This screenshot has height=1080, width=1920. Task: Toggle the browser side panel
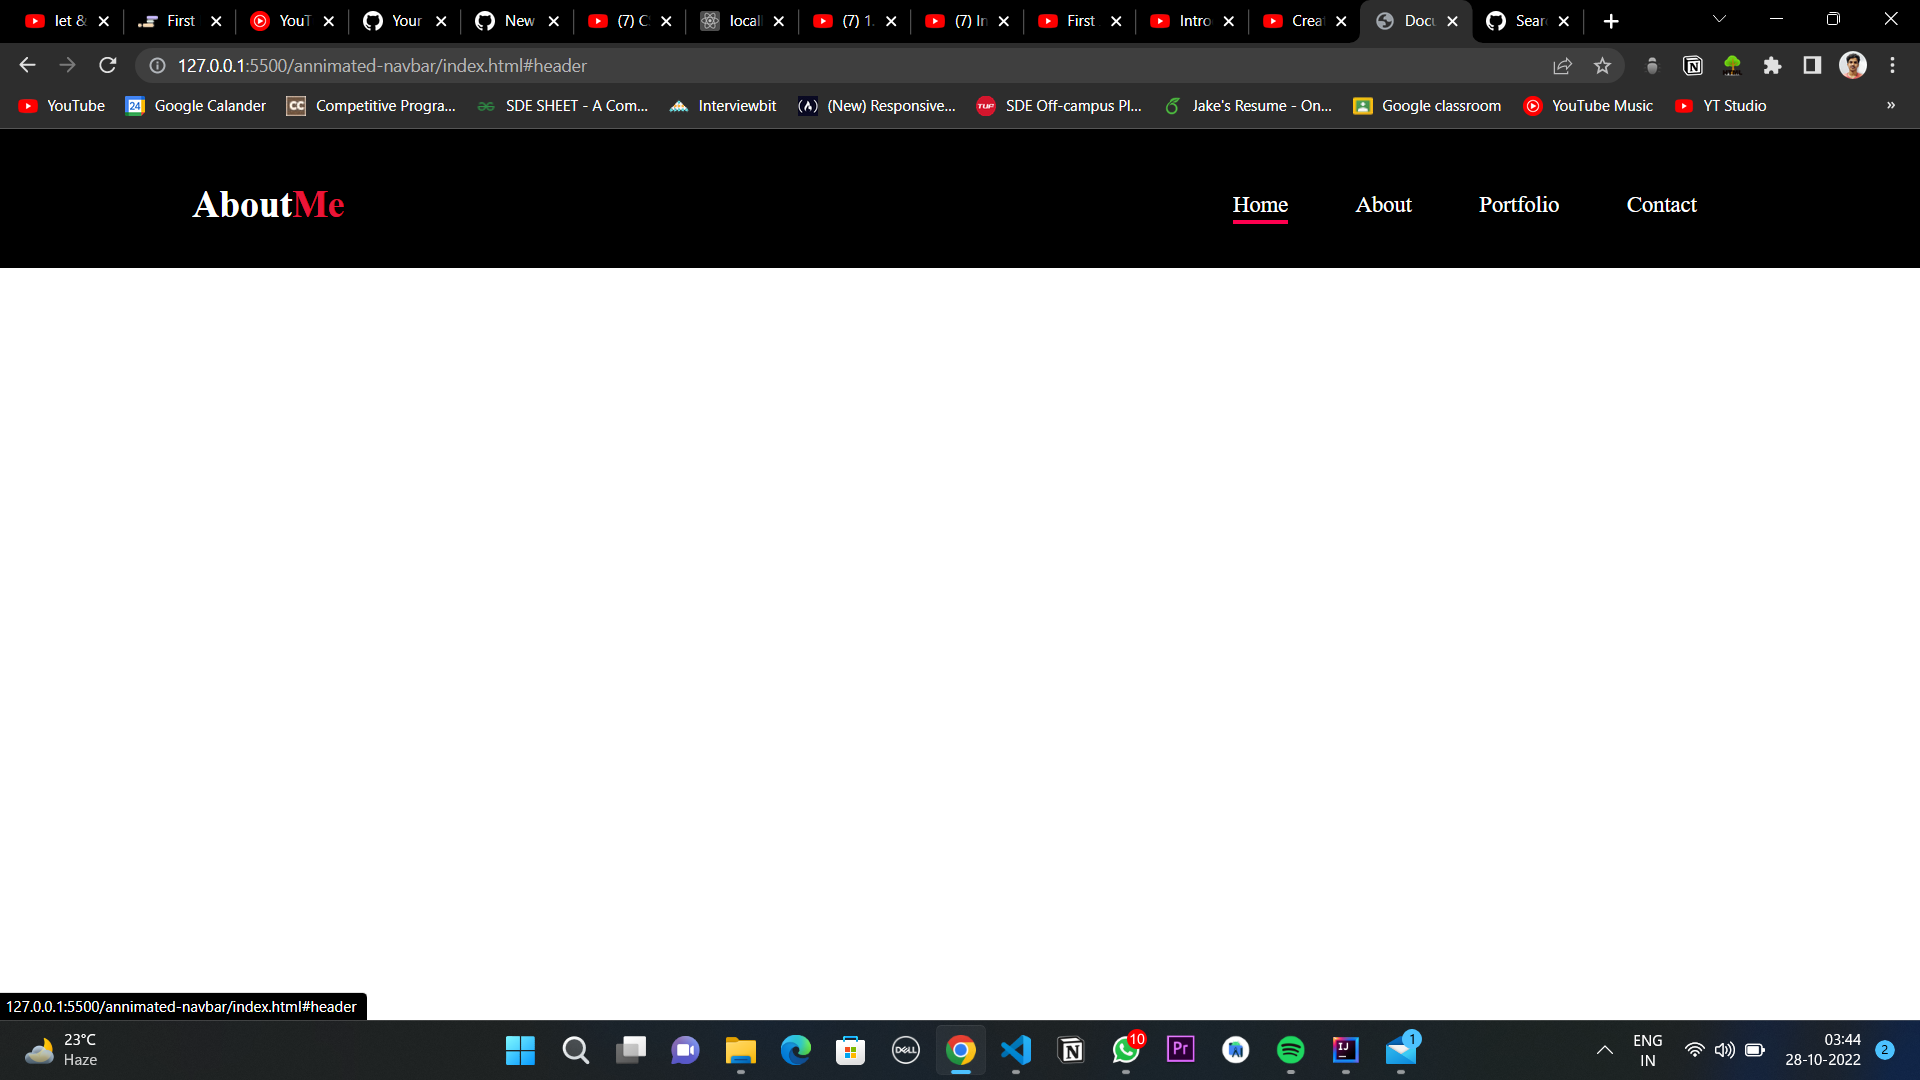click(1812, 65)
